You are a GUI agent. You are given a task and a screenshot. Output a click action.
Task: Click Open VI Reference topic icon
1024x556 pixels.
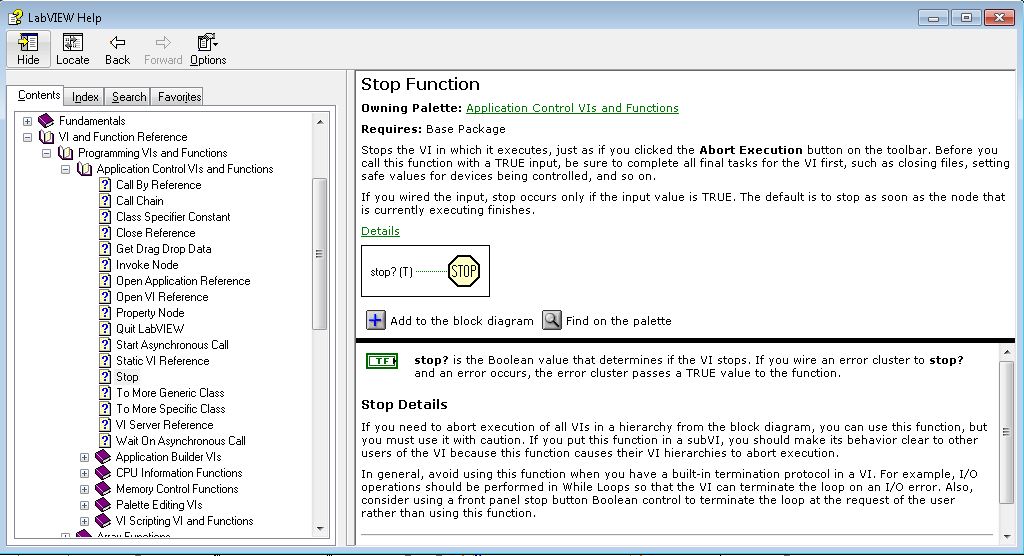[105, 297]
